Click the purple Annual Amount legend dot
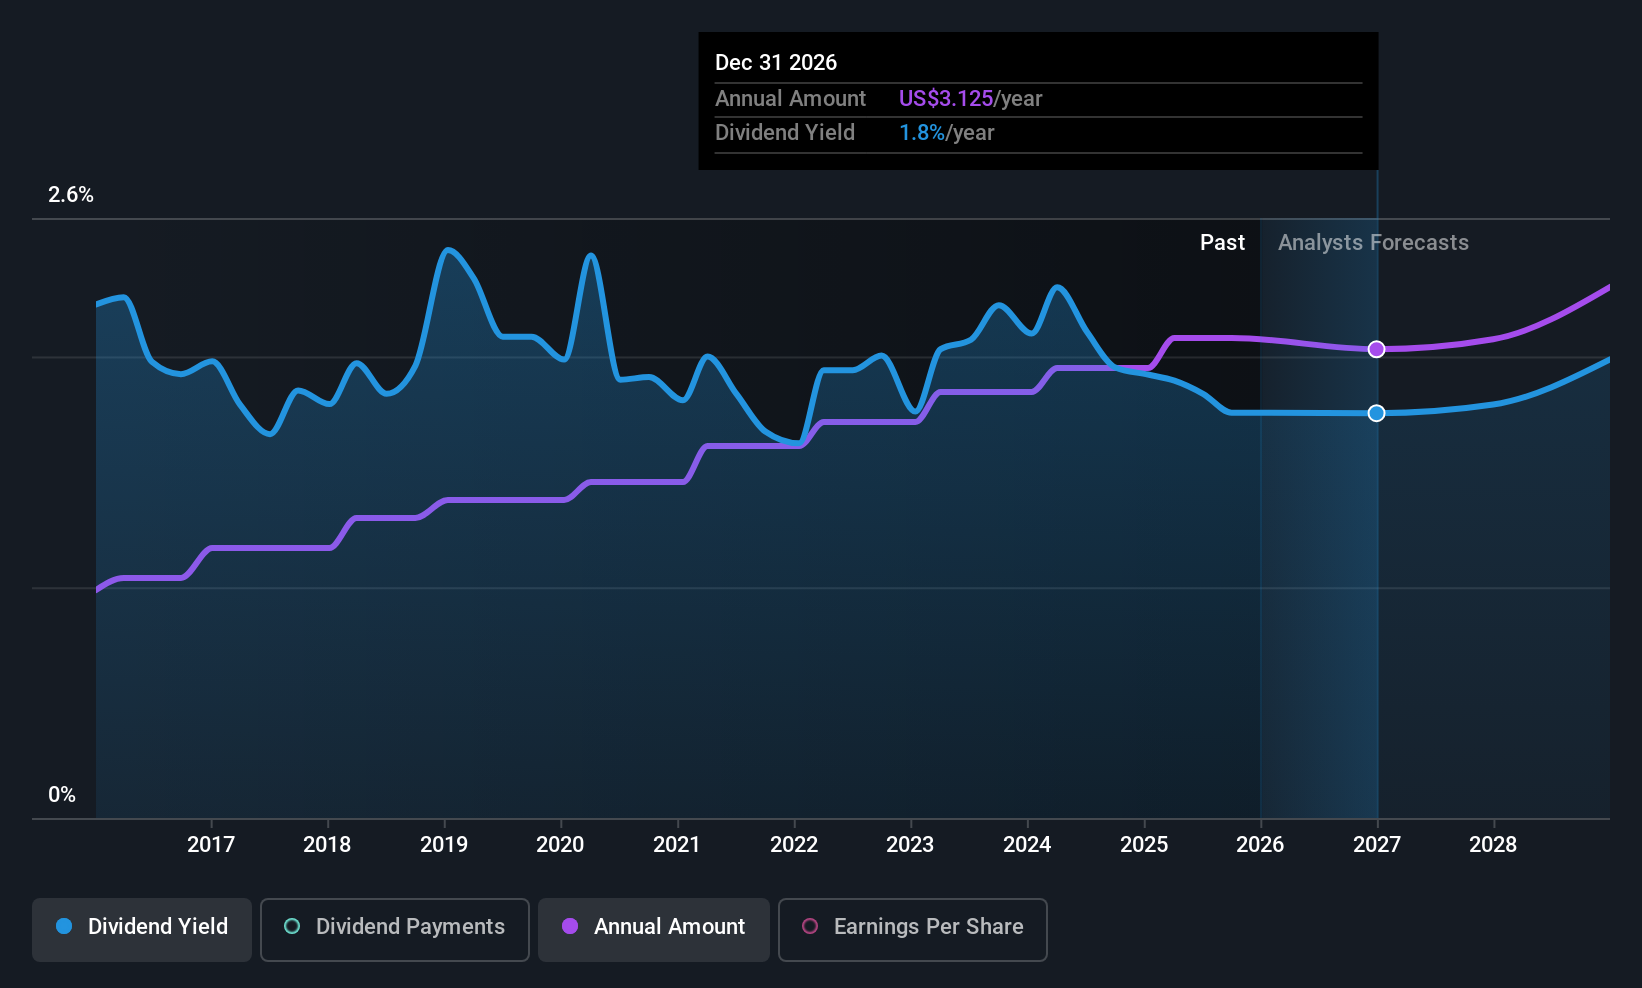Image resolution: width=1642 pixels, height=988 pixels. point(570,926)
